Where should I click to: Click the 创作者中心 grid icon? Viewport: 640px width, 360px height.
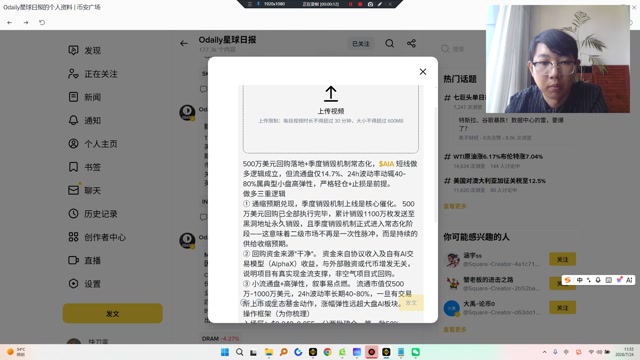[73, 237]
